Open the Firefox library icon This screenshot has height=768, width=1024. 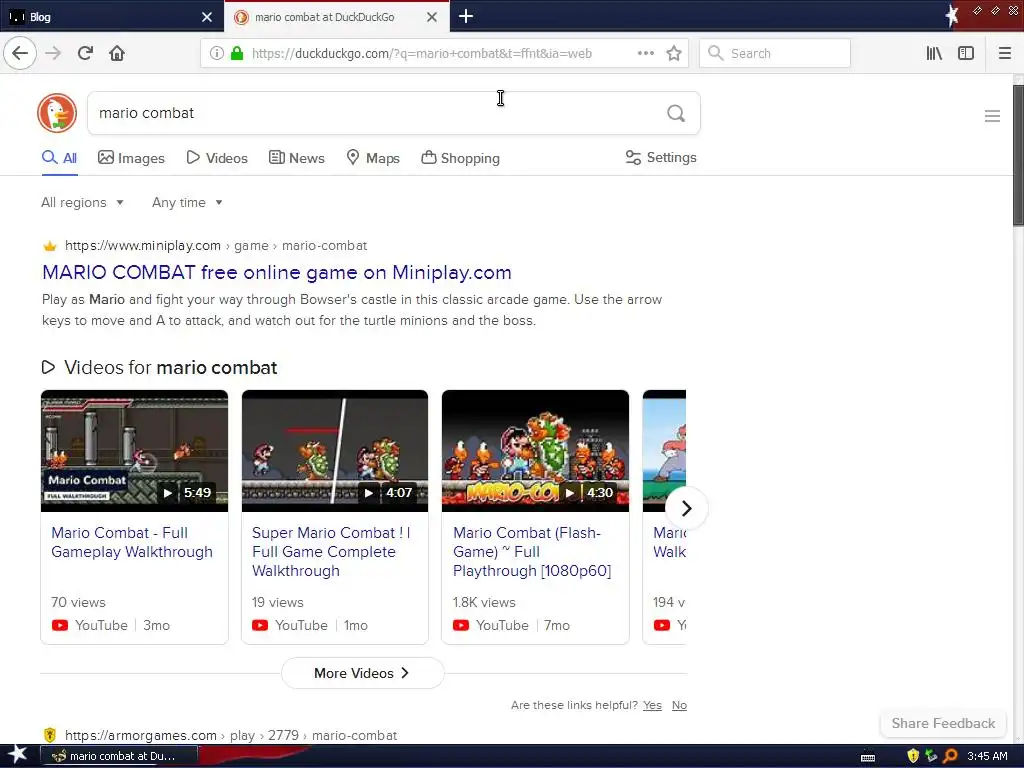934,53
